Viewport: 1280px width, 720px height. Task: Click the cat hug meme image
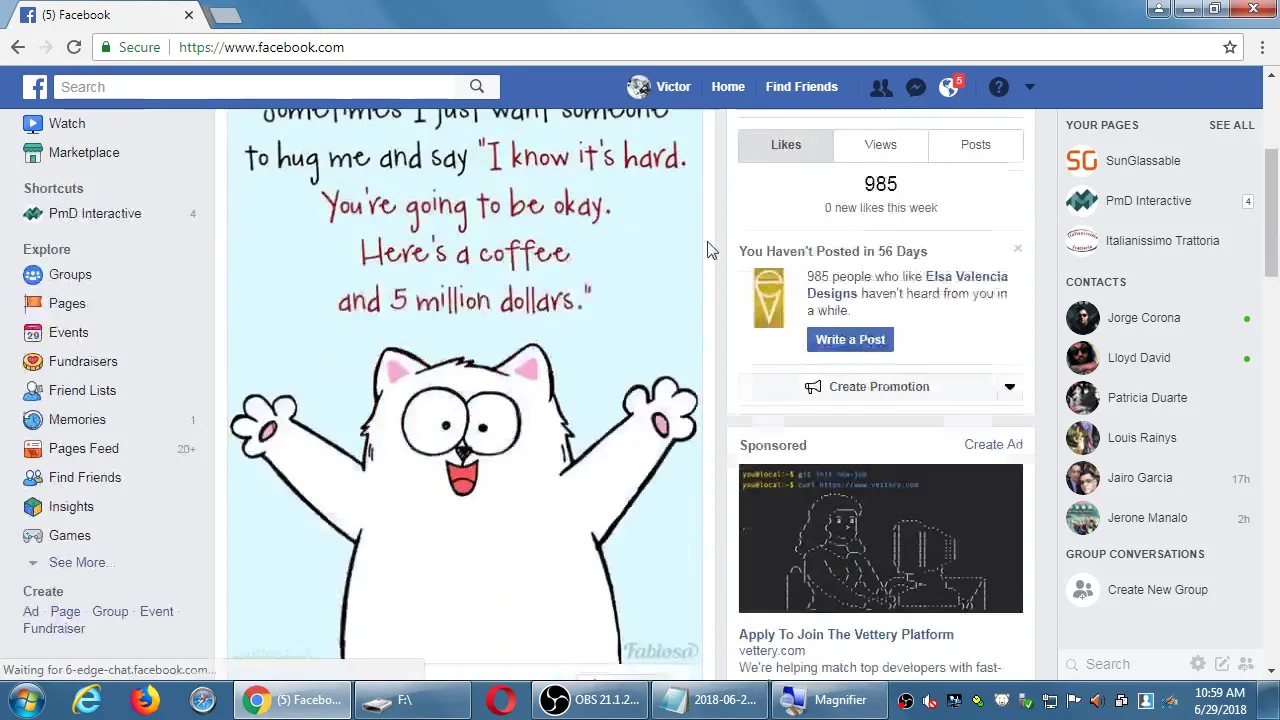(465, 385)
